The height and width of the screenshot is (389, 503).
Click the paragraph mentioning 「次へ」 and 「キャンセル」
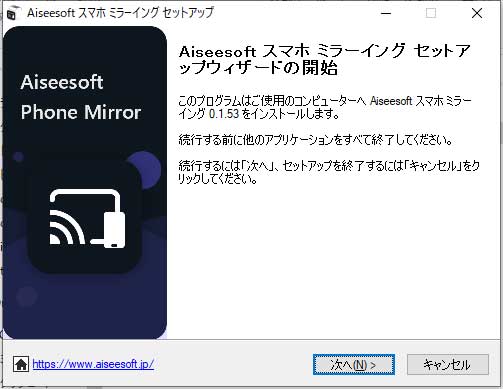pyautogui.click(x=329, y=172)
